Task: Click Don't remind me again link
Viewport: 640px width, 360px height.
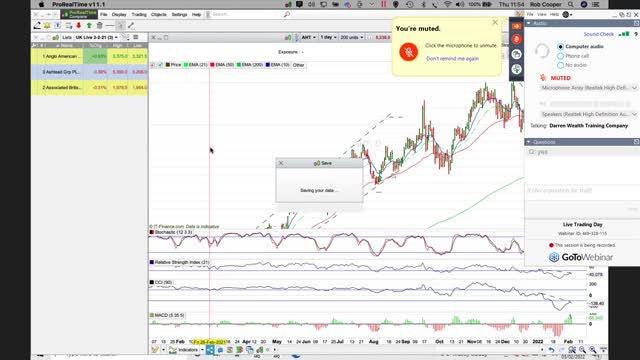Action: point(452,59)
